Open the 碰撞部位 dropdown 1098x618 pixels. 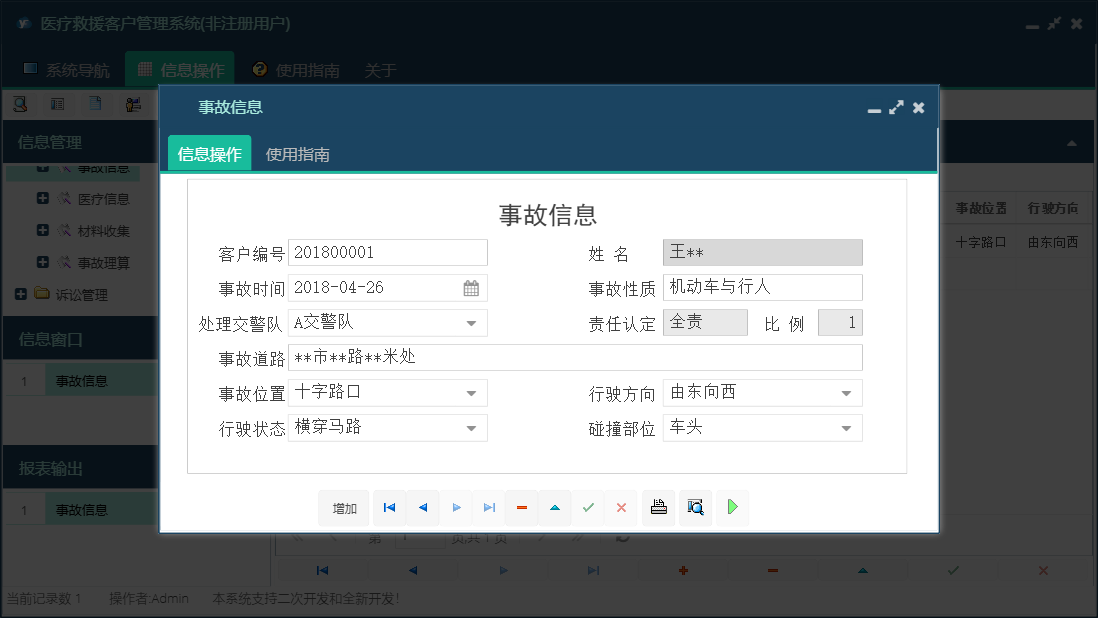(846, 427)
